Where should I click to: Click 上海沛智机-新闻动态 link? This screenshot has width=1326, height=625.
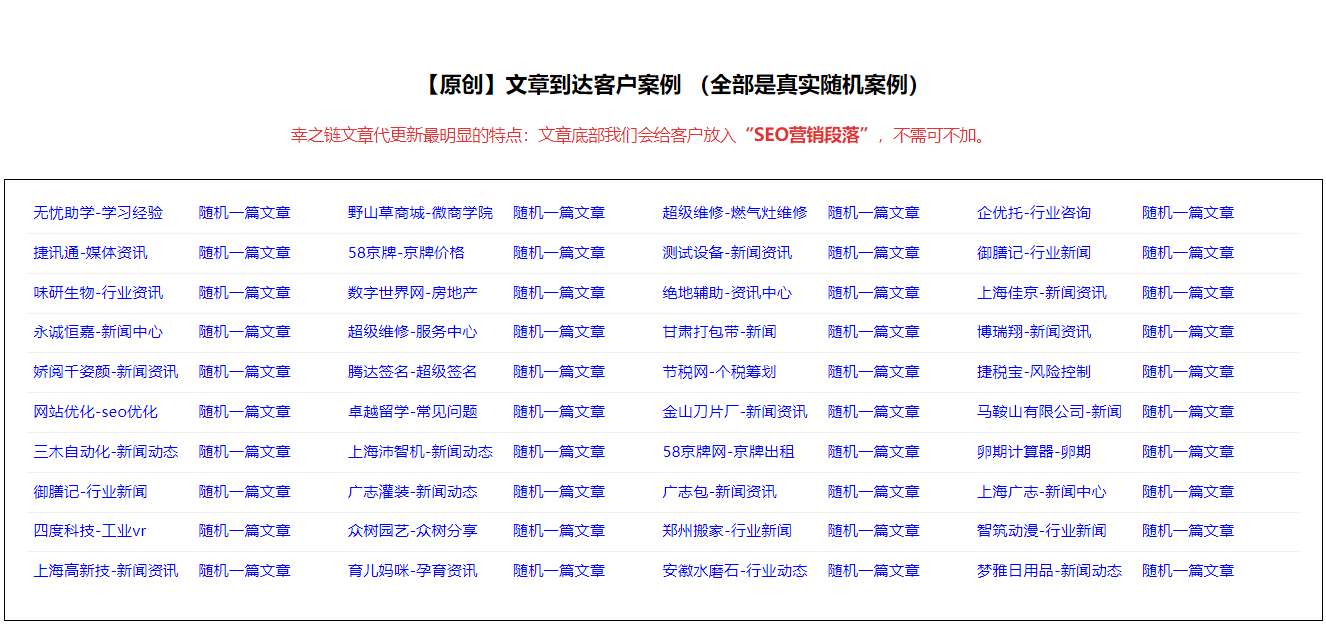pos(420,452)
